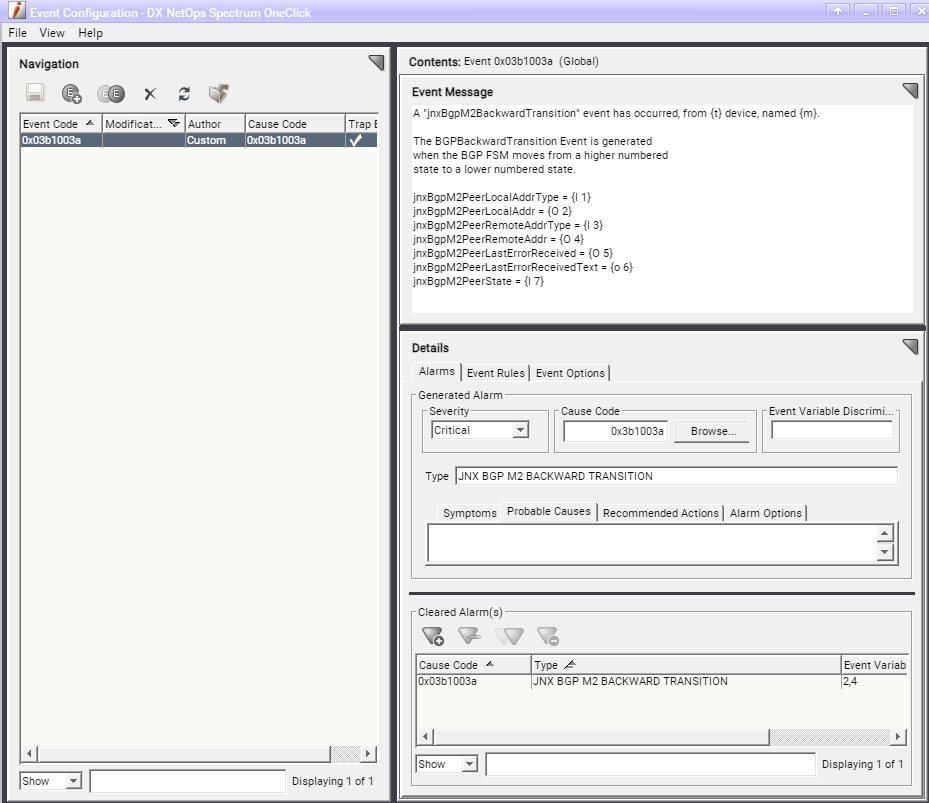Click the Copy Event icon
The height and width of the screenshot is (803, 929).
[111, 93]
